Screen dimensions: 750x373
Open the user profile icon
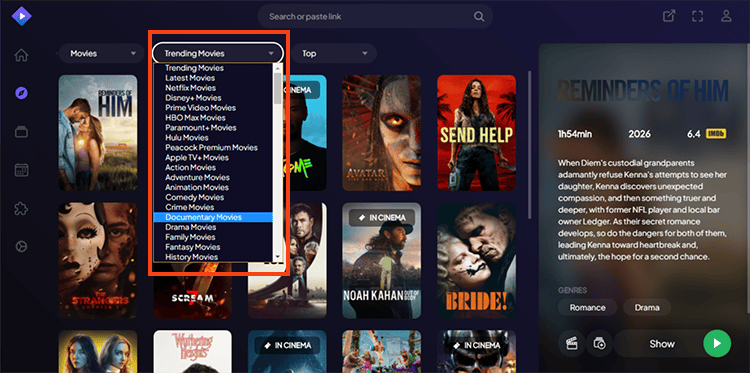tap(726, 16)
